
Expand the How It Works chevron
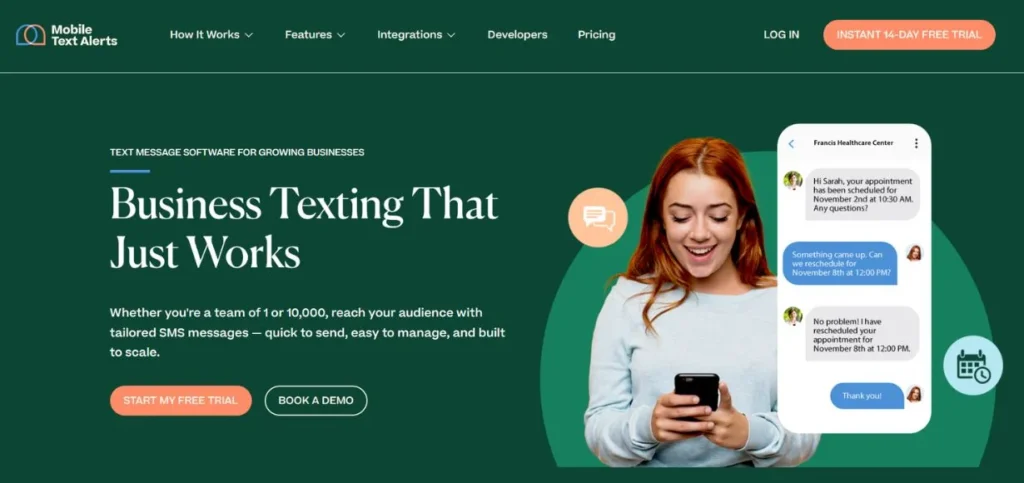point(249,35)
